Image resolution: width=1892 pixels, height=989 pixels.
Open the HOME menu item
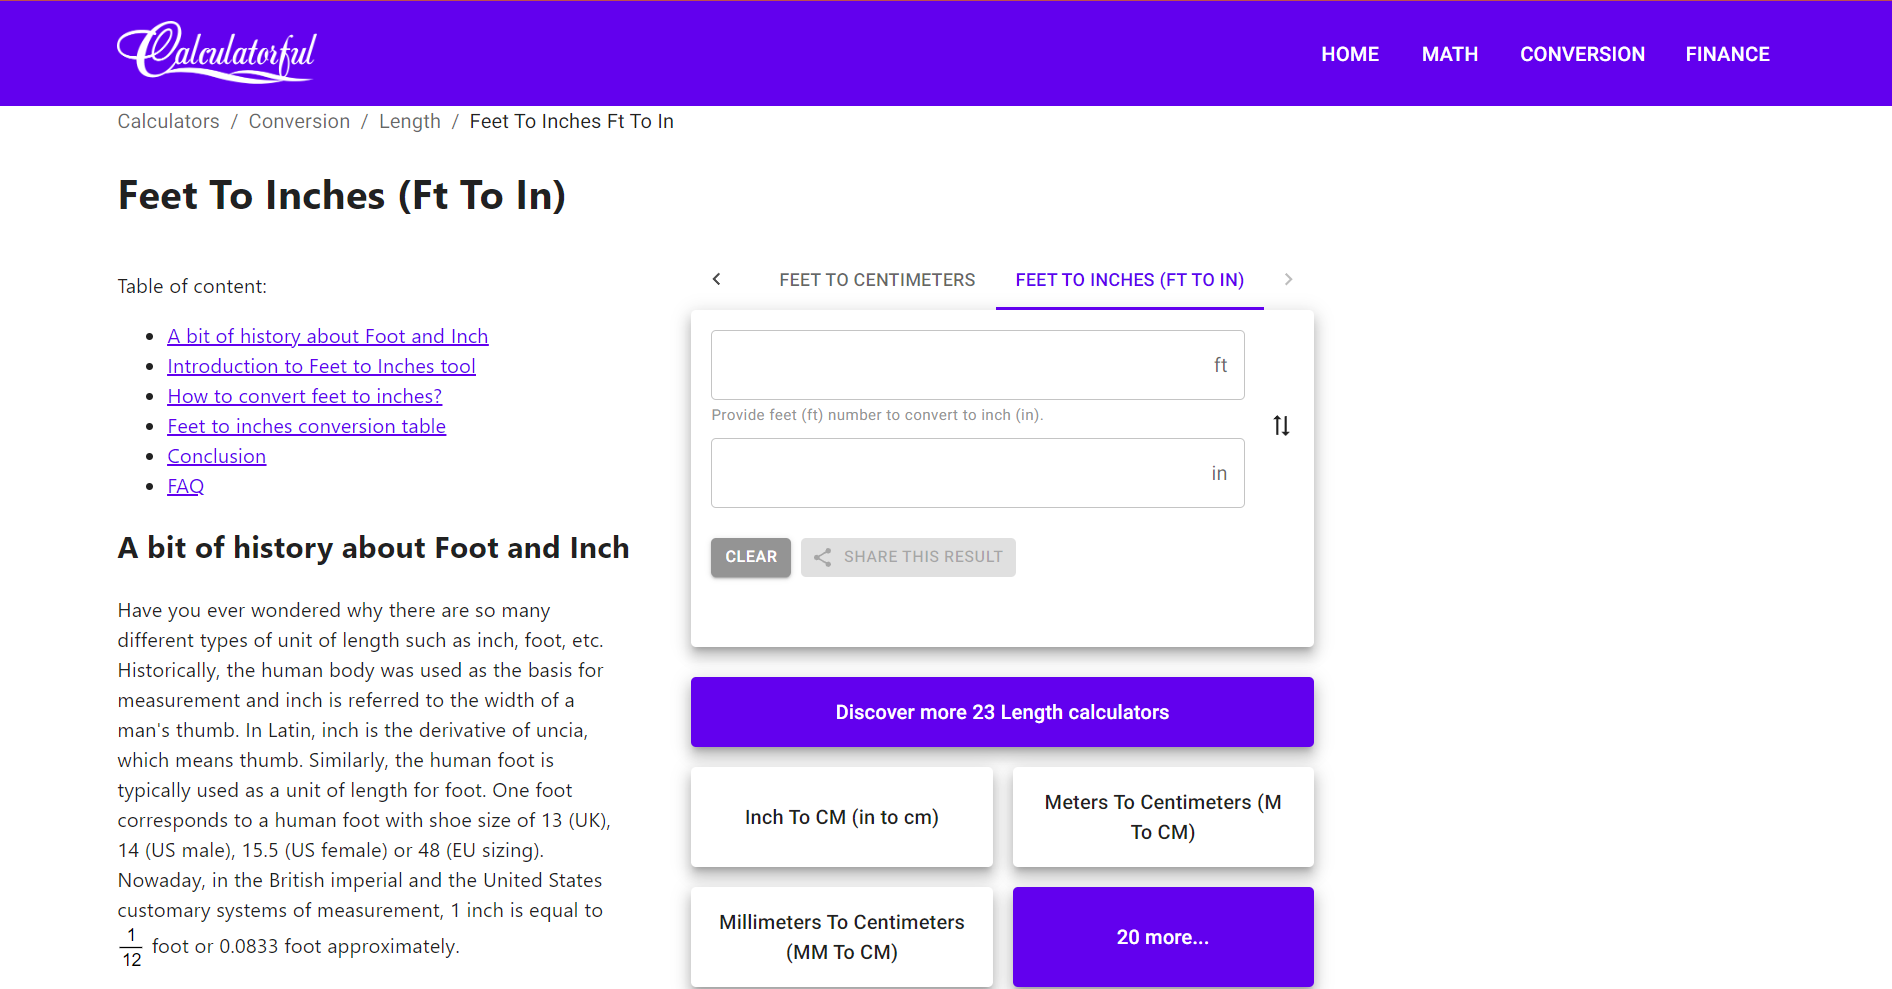pyautogui.click(x=1350, y=54)
